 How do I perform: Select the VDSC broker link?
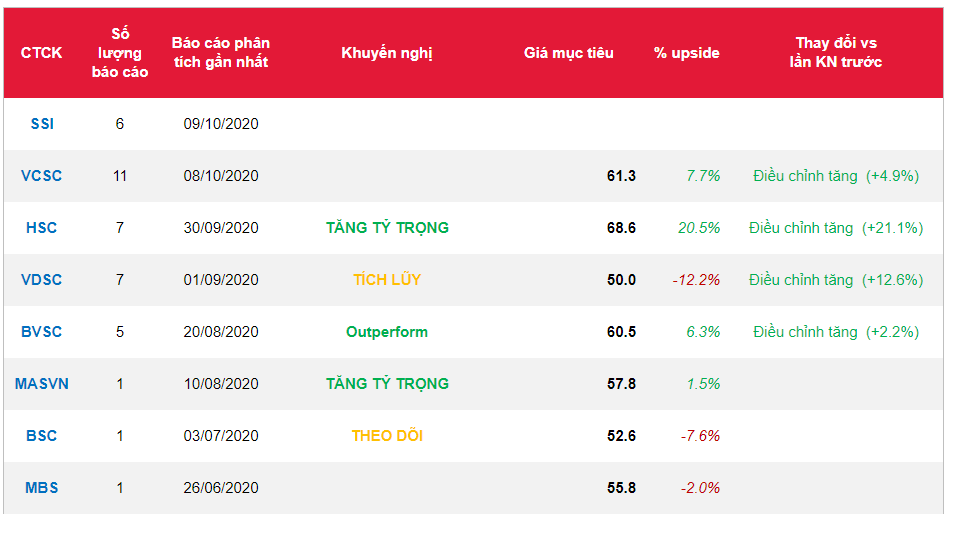click(42, 280)
